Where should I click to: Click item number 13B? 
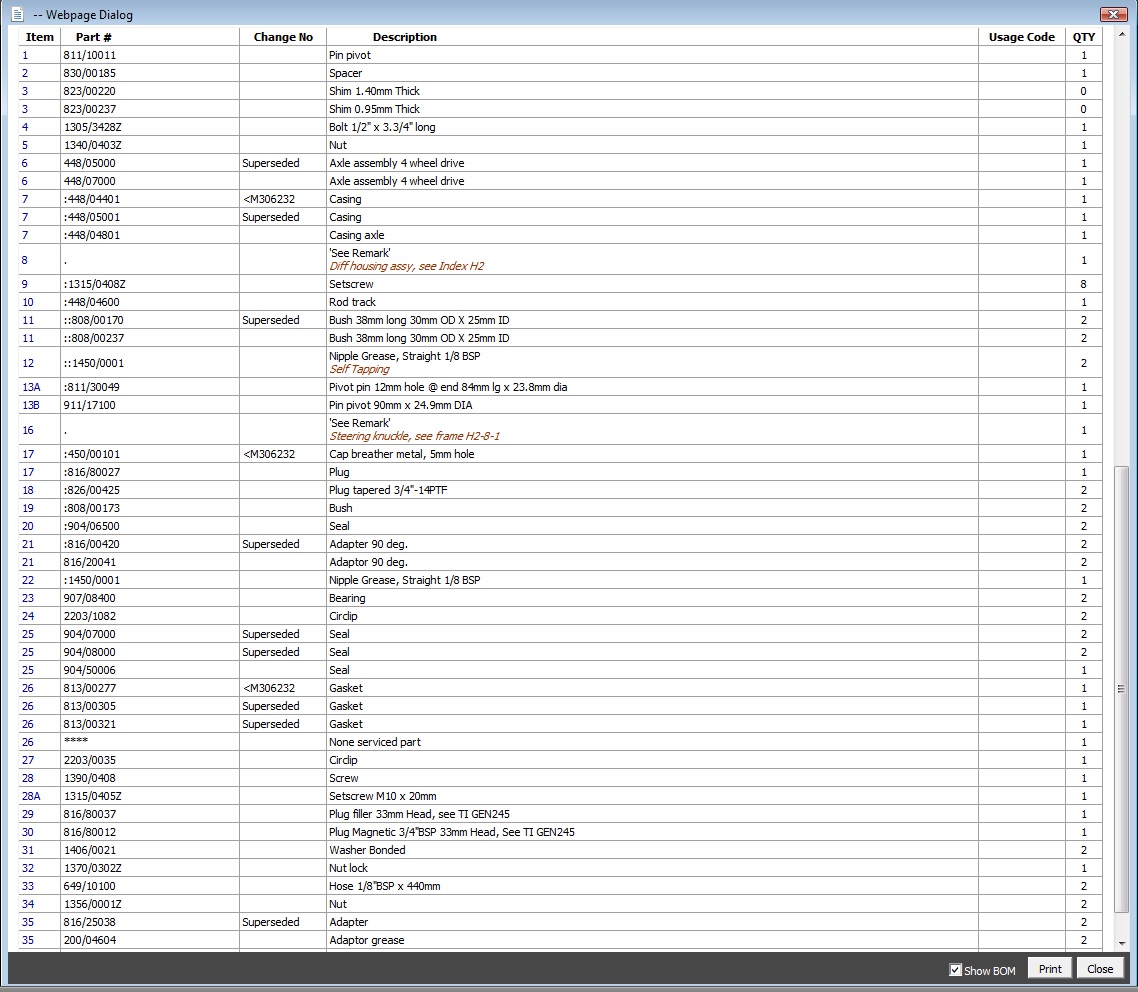coord(31,406)
